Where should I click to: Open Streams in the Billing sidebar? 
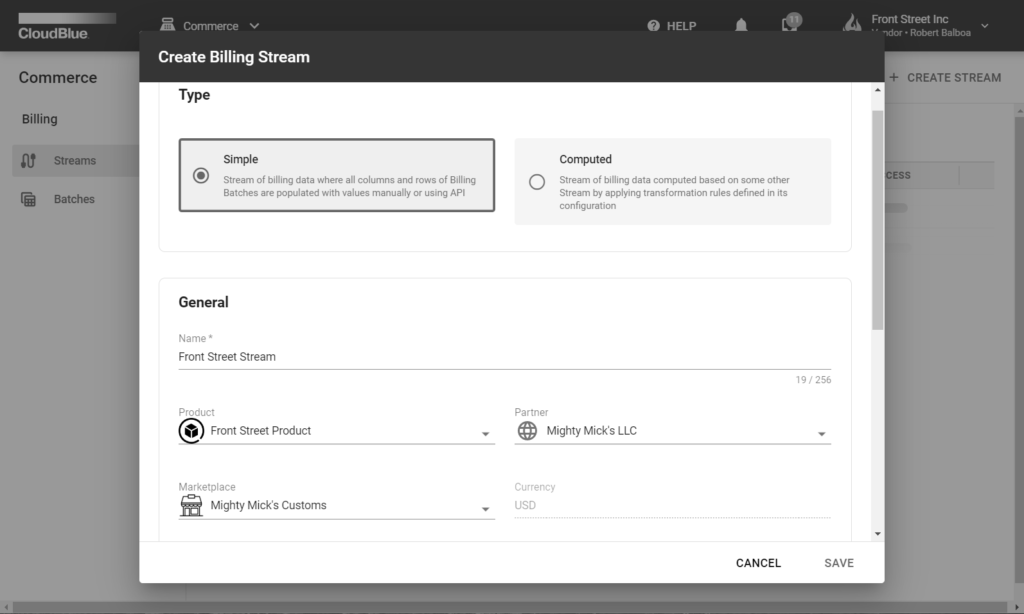75,161
